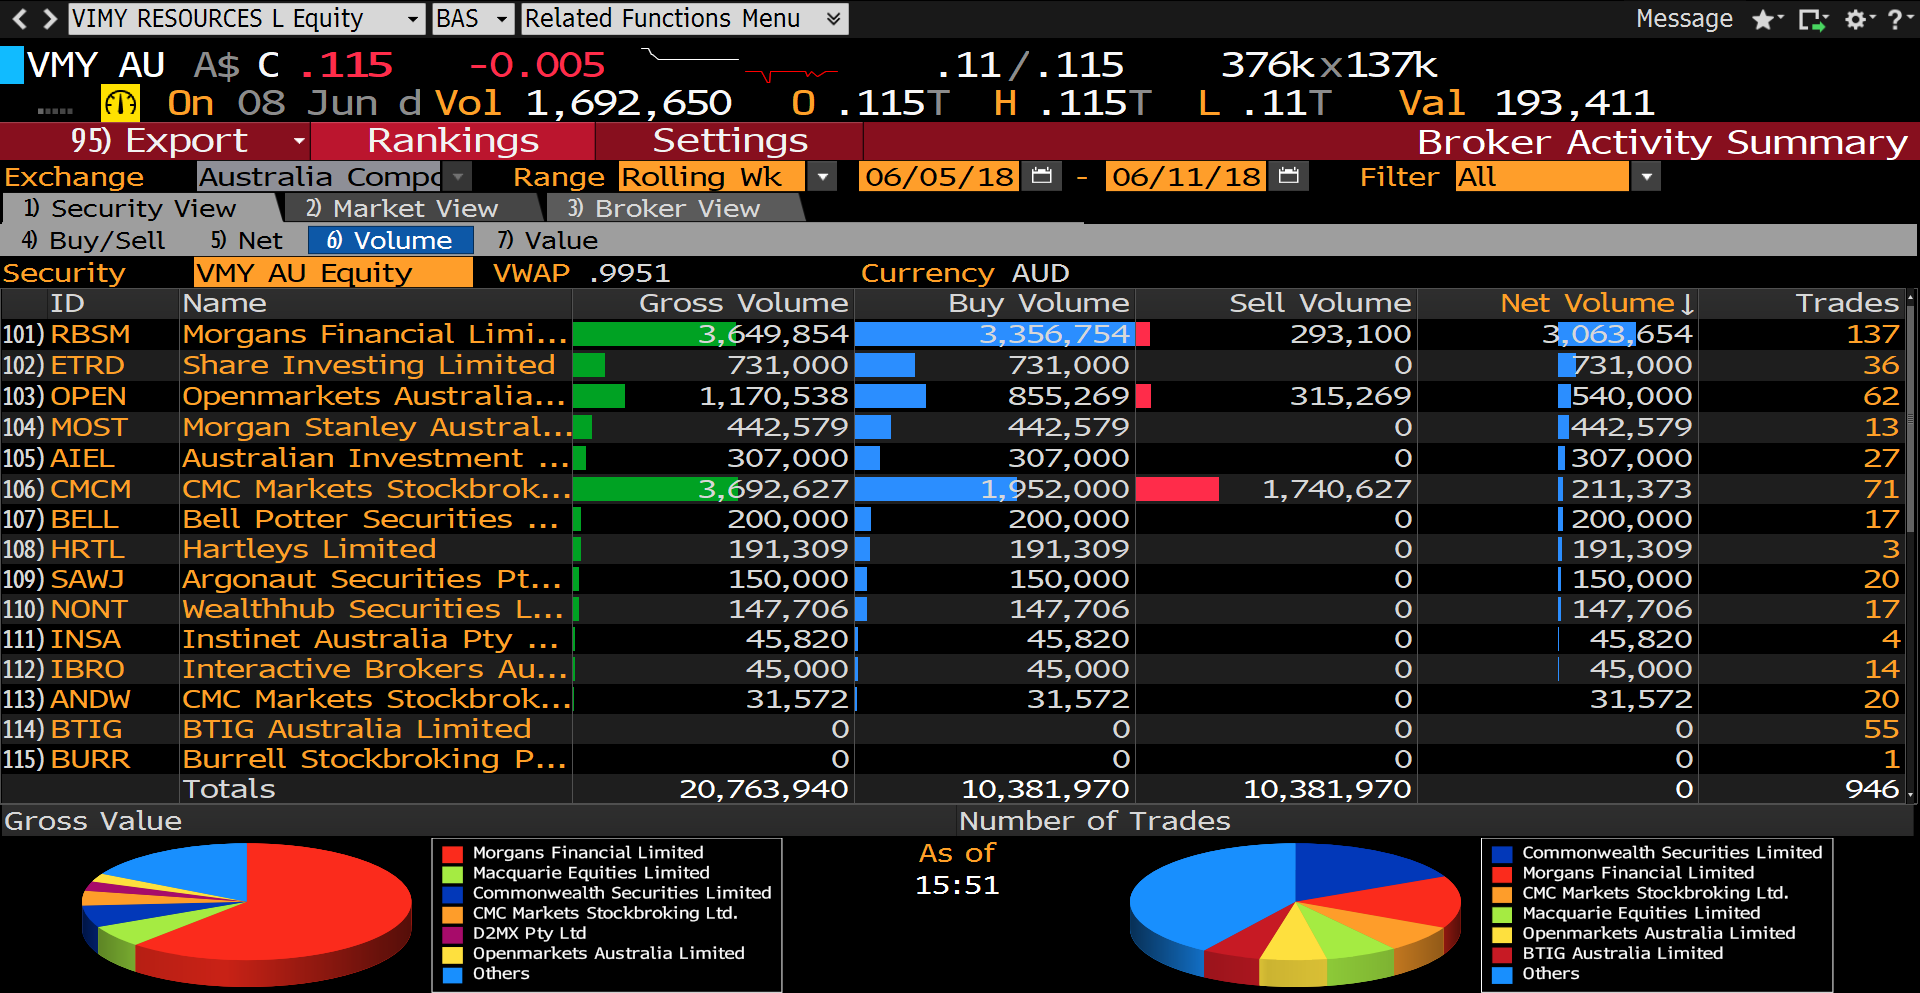Open the Exchange Australia Composite dropdown
The width and height of the screenshot is (1920, 993).
click(x=458, y=177)
